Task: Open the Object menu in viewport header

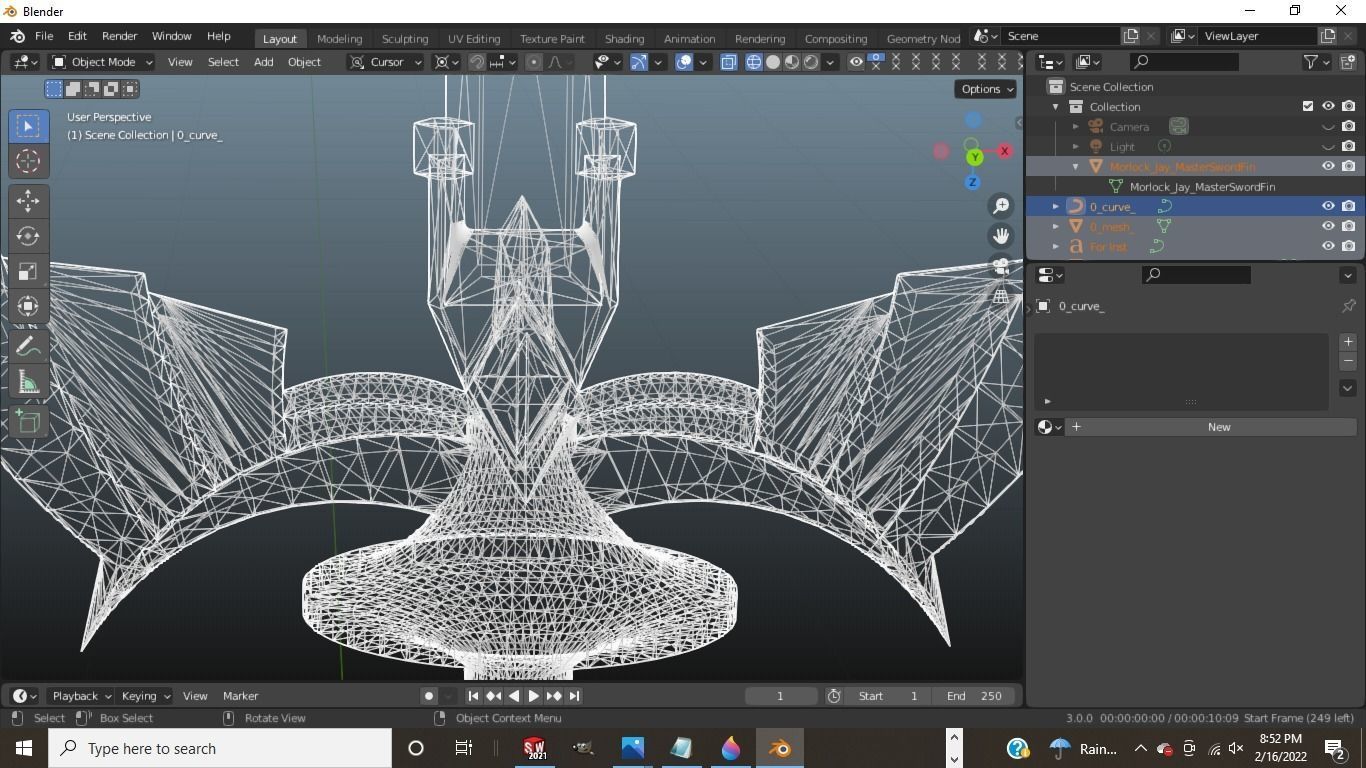Action: click(x=304, y=62)
